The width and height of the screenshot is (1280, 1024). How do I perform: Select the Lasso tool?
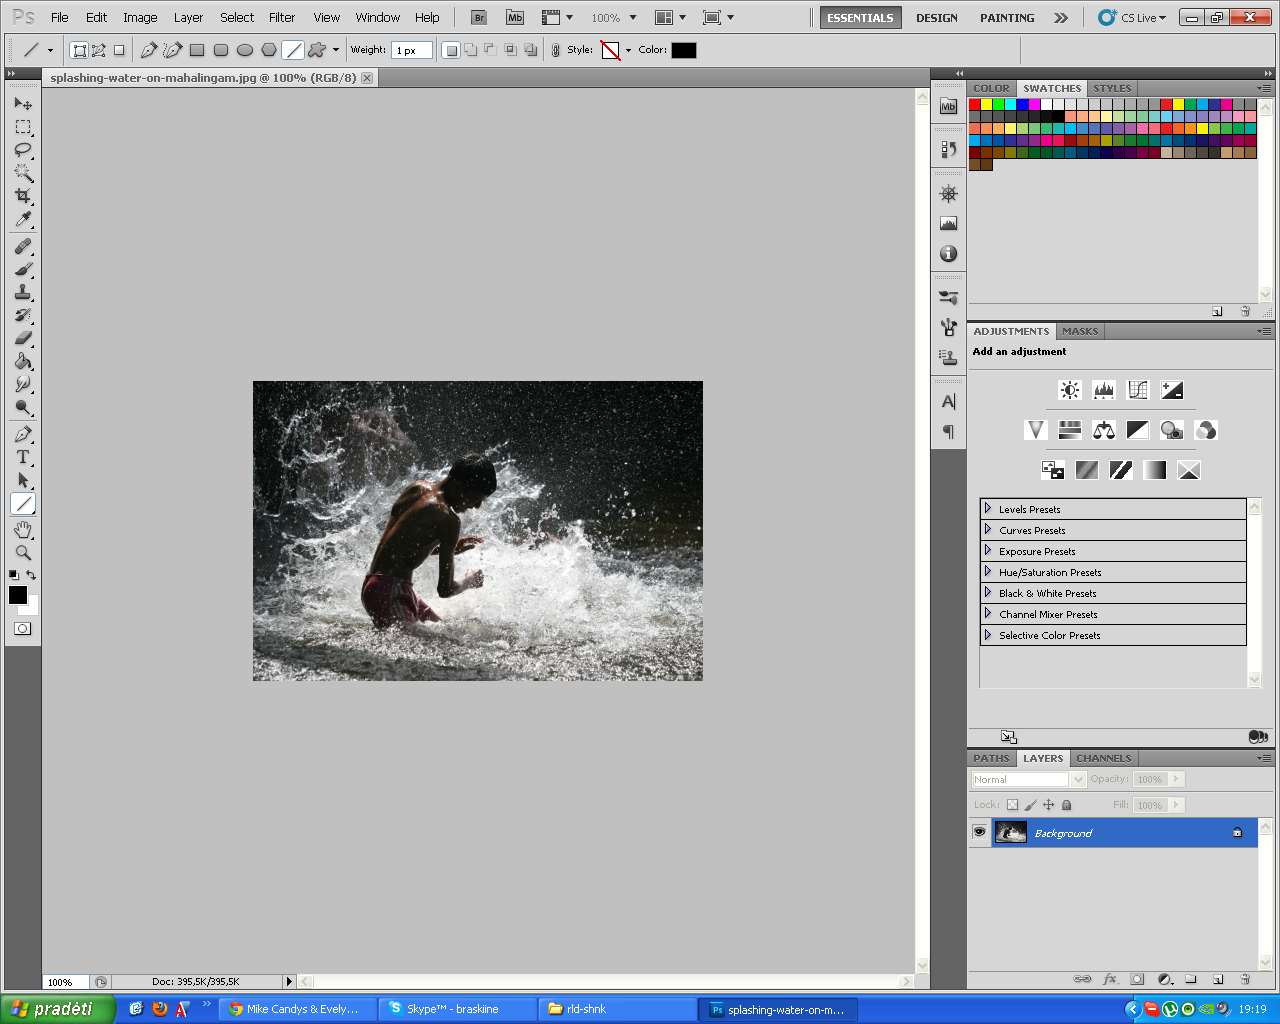click(23, 150)
